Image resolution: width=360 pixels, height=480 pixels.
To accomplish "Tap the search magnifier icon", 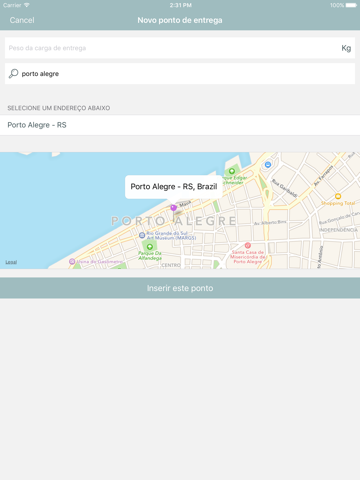I will [13, 73].
